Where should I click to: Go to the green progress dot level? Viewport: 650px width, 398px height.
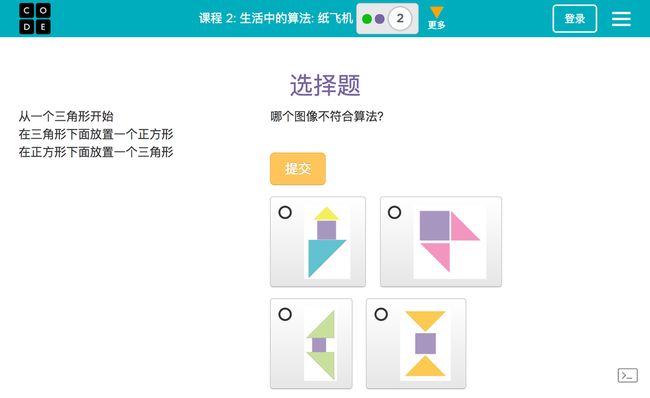click(x=367, y=19)
